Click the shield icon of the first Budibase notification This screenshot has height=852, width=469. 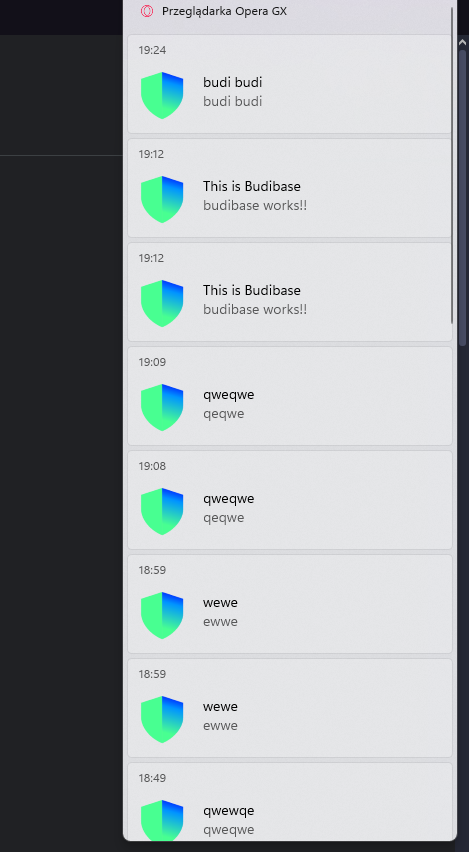pyautogui.click(x=162, y=199)
